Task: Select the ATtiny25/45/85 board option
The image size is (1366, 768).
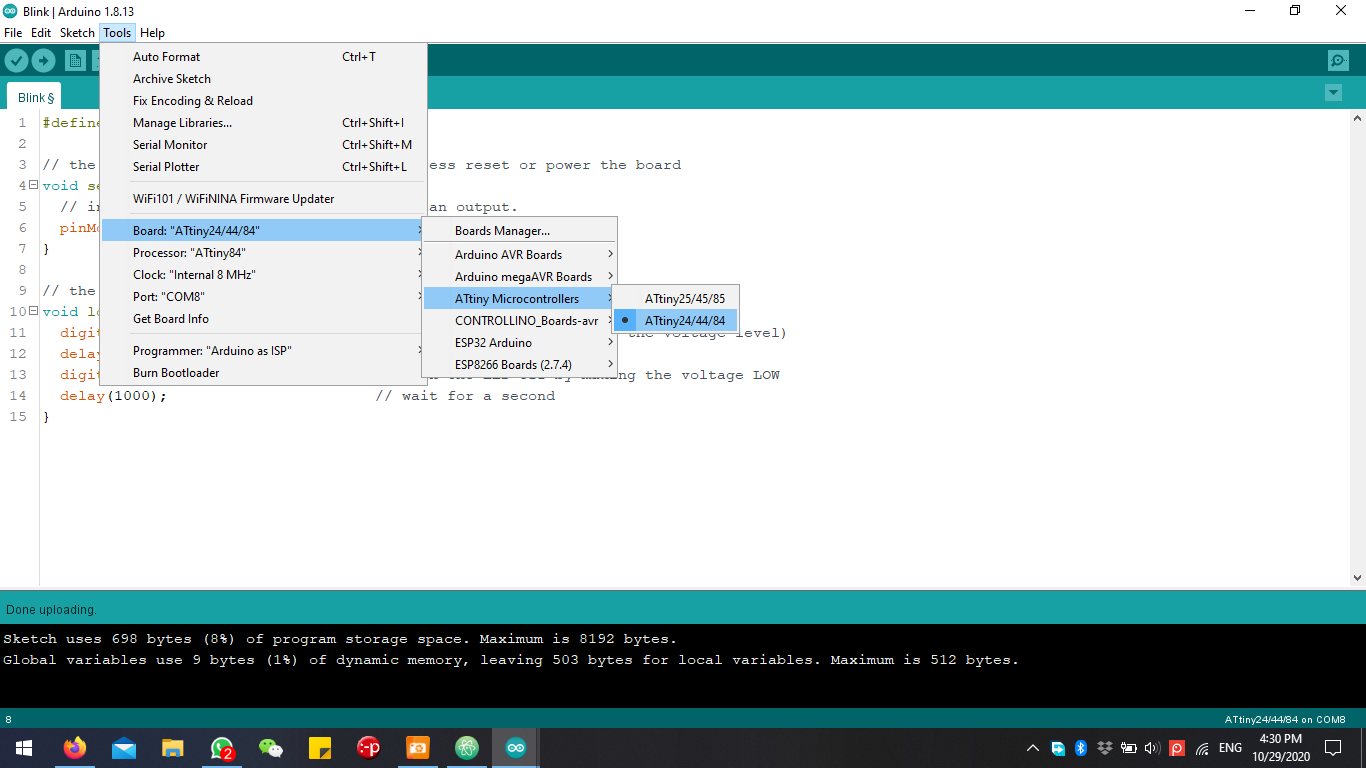Action: click(x=675, y=299)
